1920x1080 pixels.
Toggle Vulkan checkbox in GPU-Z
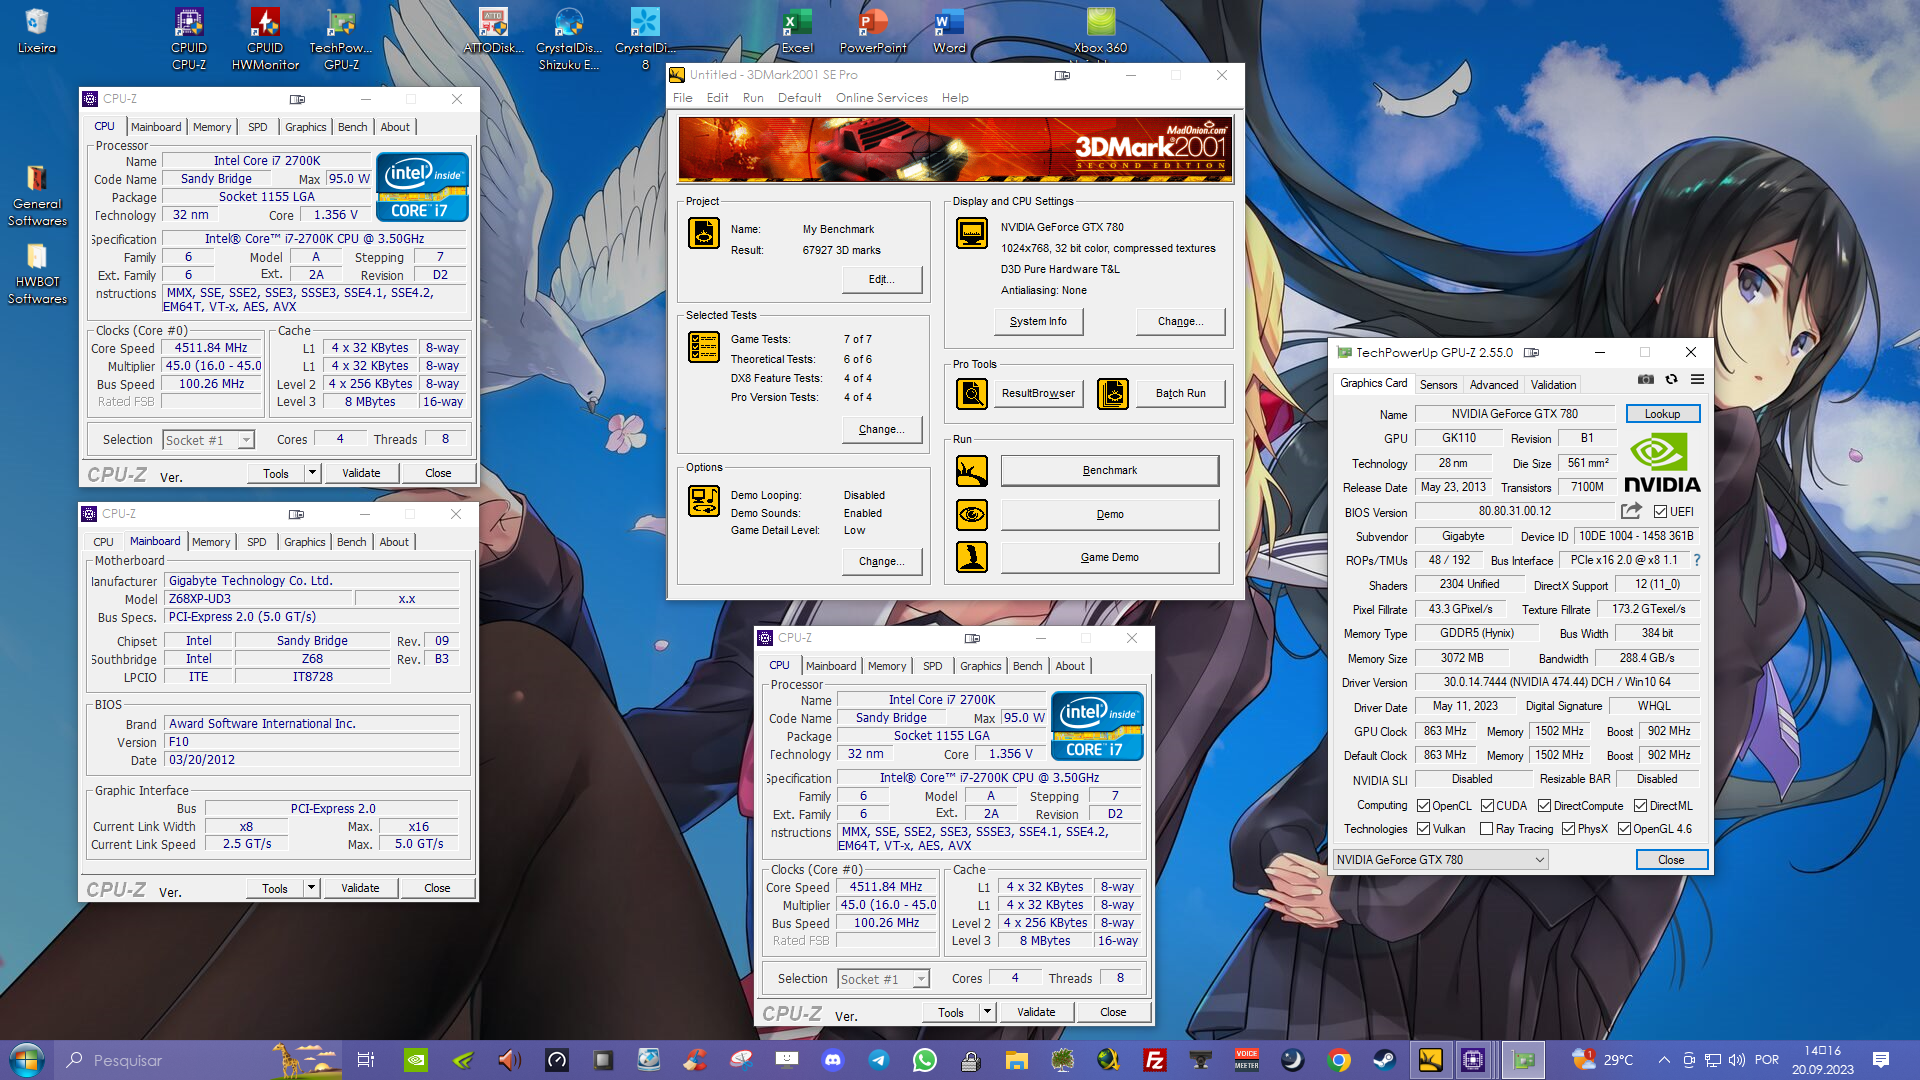click(1423, 829)
